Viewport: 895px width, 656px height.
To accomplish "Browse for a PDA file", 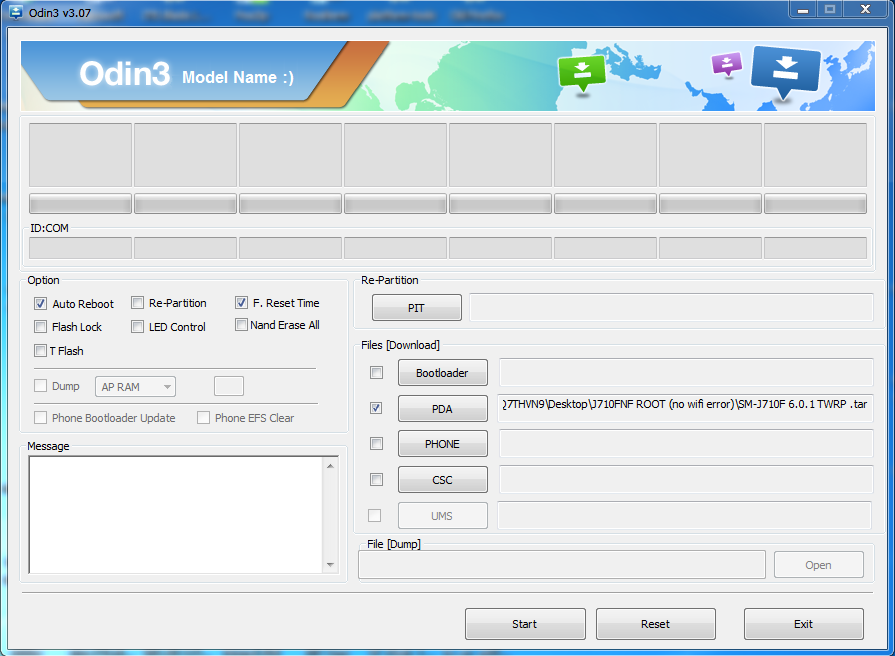I will [x=442, y=409].
